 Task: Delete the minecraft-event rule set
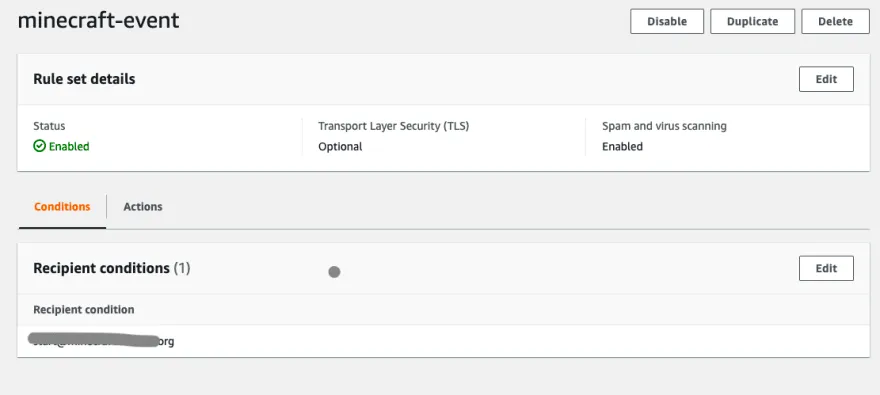pyautogui.click(x=835, y=21)
